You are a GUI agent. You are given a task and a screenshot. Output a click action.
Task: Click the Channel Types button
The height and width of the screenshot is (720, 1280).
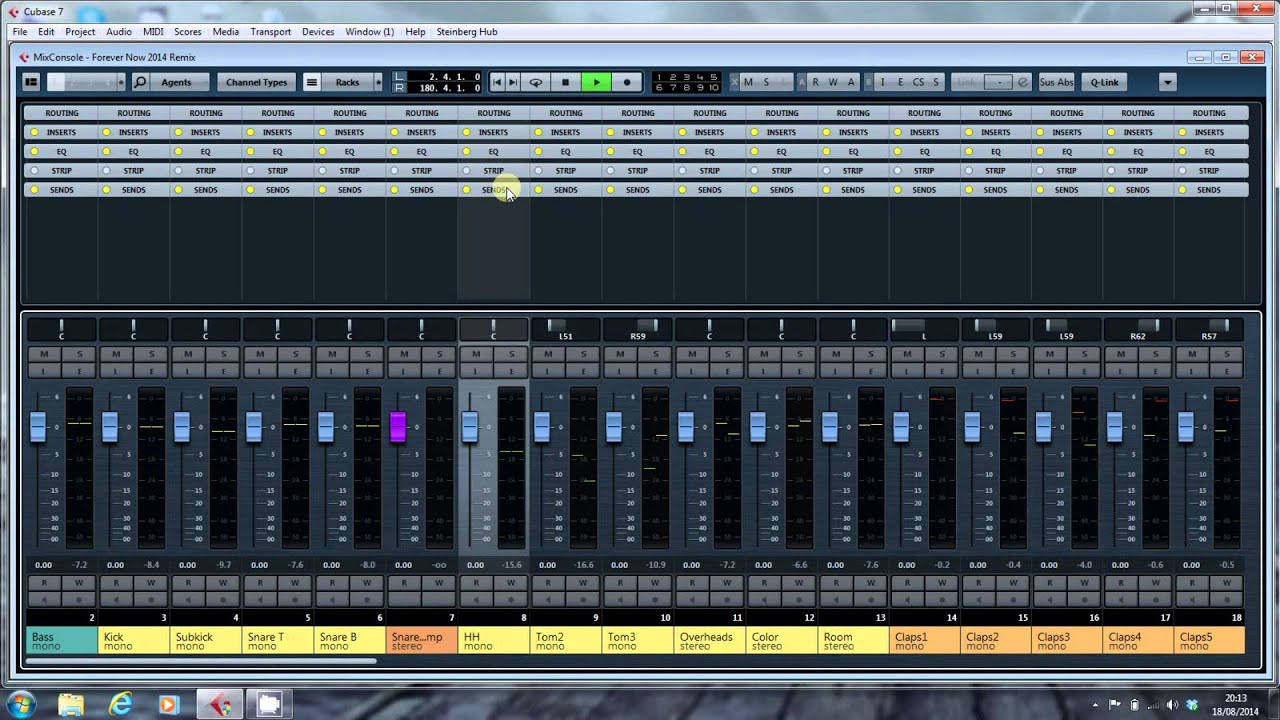pyautogui.click(x=257, y=82)
